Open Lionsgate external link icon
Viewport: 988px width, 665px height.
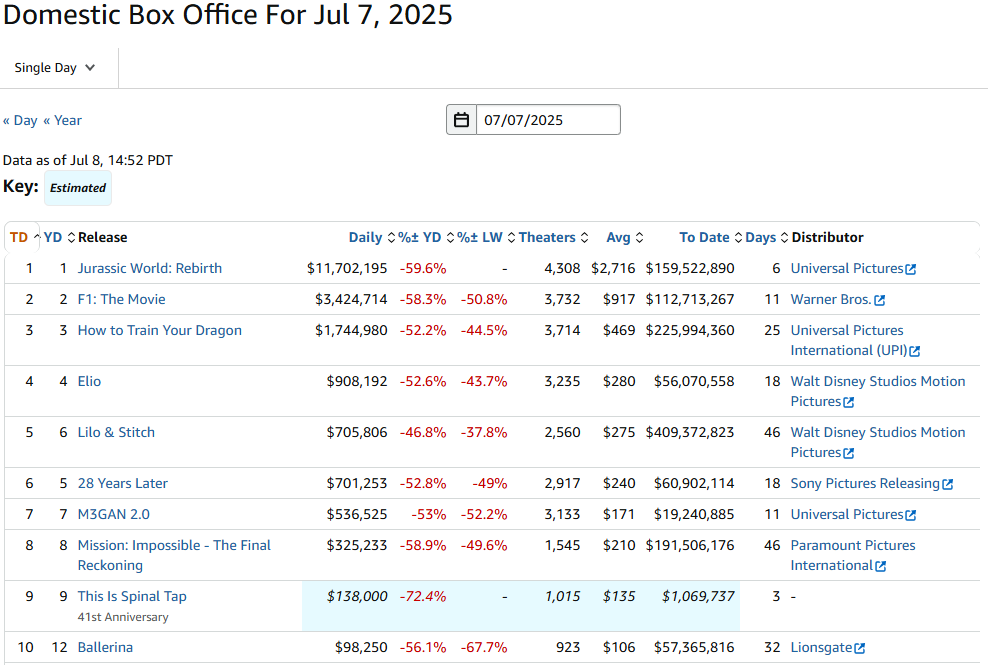[x=860, y=648]
